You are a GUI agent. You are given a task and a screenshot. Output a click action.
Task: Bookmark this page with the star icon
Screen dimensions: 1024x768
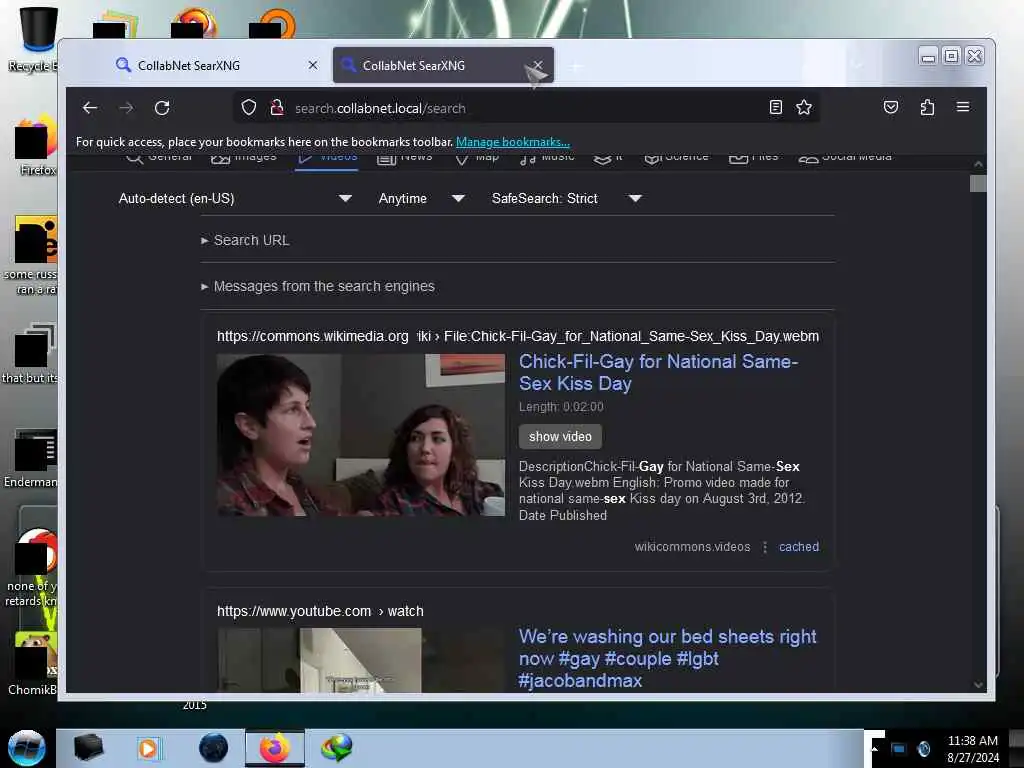click(804, 107)
